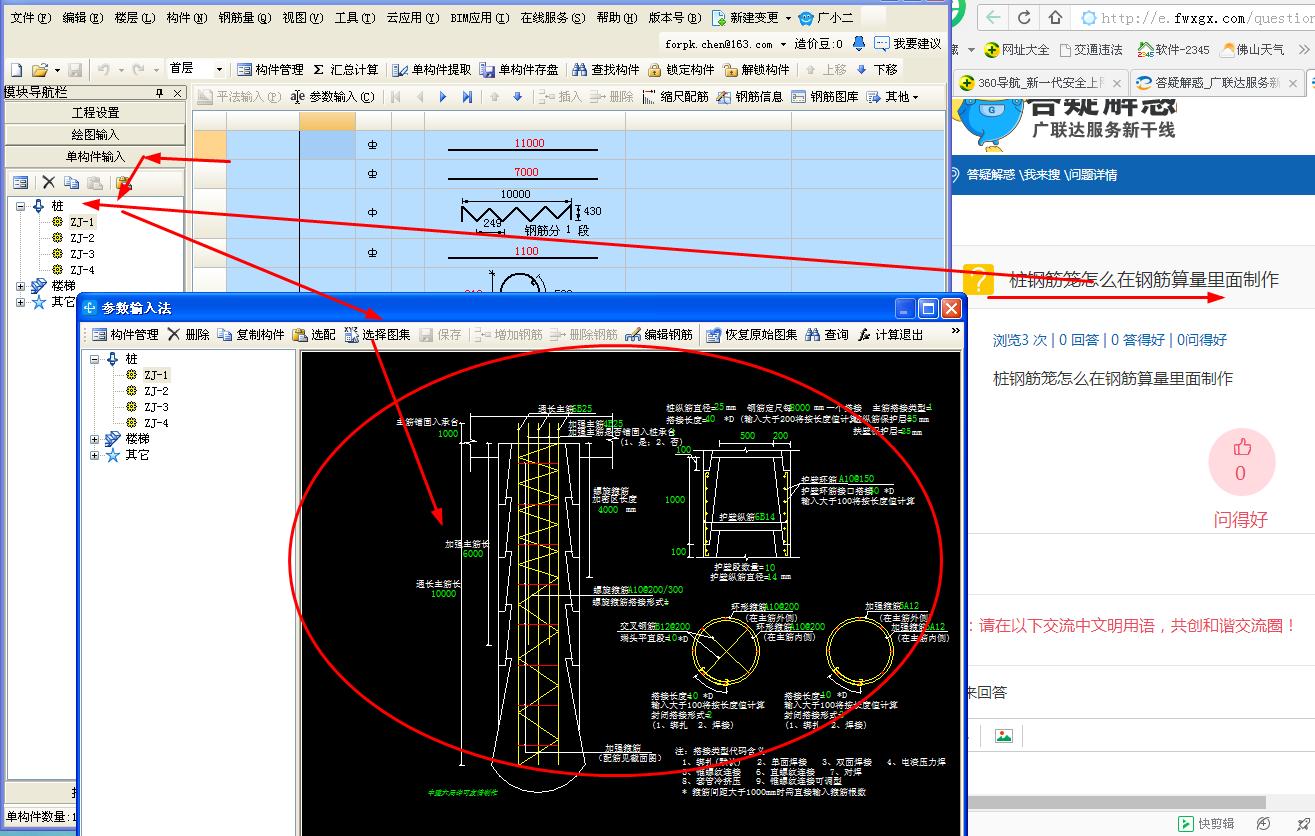Select ZJ-2 in main window tree
This screenshot has width=1315, height=836.
pyautogui.click(x=82, y=238)
